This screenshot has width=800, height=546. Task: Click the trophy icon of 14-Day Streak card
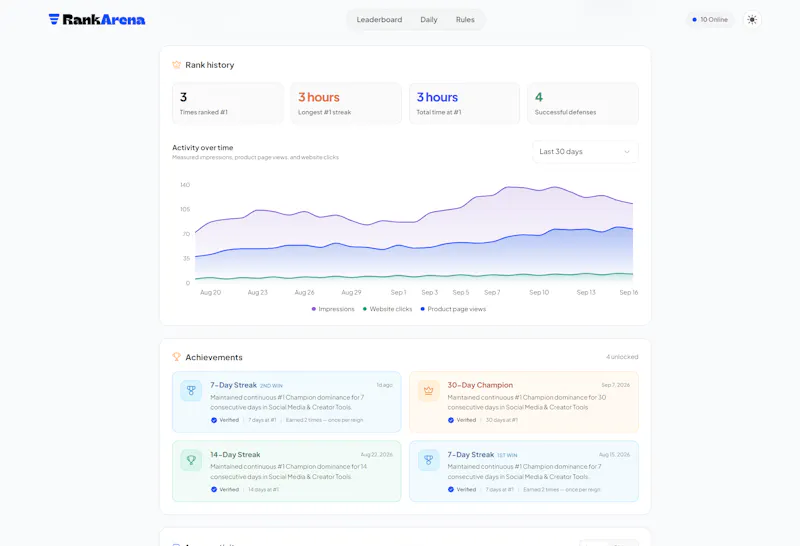click(191, 460)
